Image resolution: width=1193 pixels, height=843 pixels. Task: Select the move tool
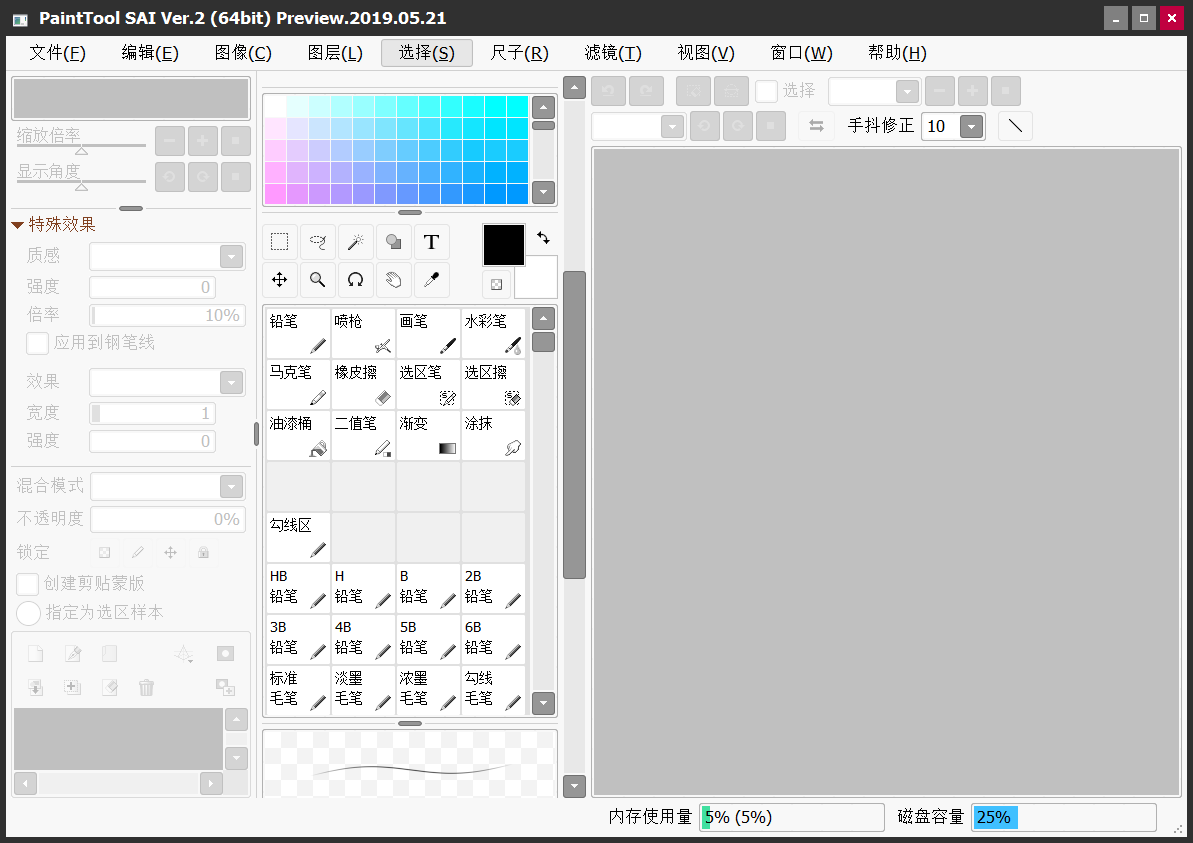280,280
